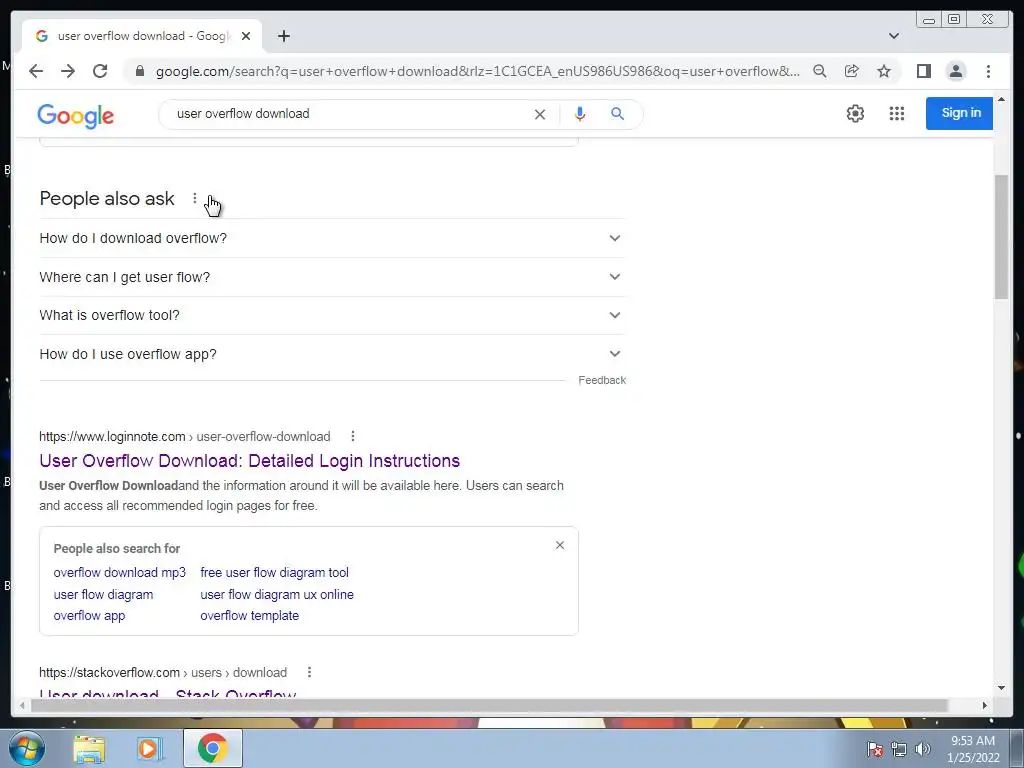The height and width of the screenshot is (768, 1024).
Task: Open 'User Overflow Download: Detailed Login Instructions'
Action: click(249, 461)
